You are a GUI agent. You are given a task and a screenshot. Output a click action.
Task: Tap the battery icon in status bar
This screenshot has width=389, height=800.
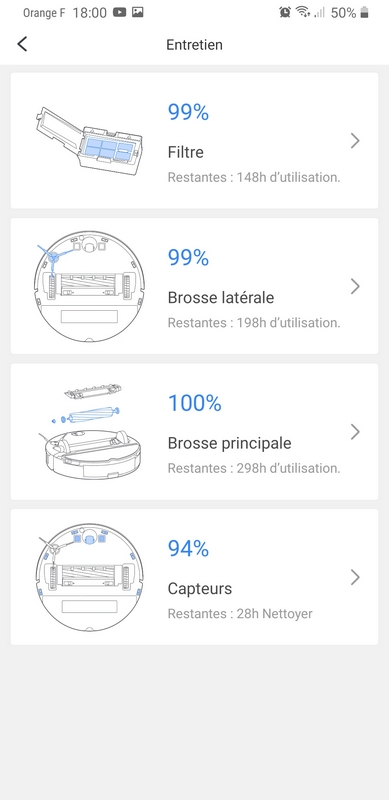tap(364, 13)
